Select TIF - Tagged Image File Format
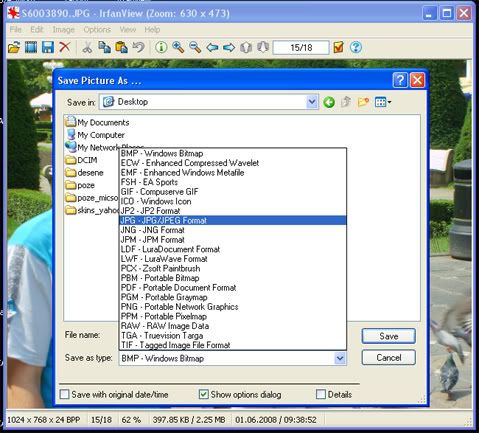This screenshot has height=433, width=479. click(x=233, y=345)
